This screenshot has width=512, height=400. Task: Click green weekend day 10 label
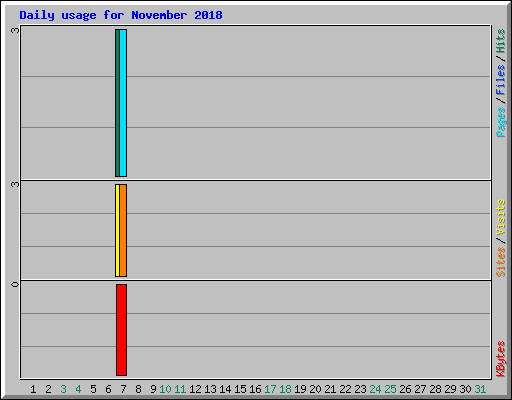165,389
